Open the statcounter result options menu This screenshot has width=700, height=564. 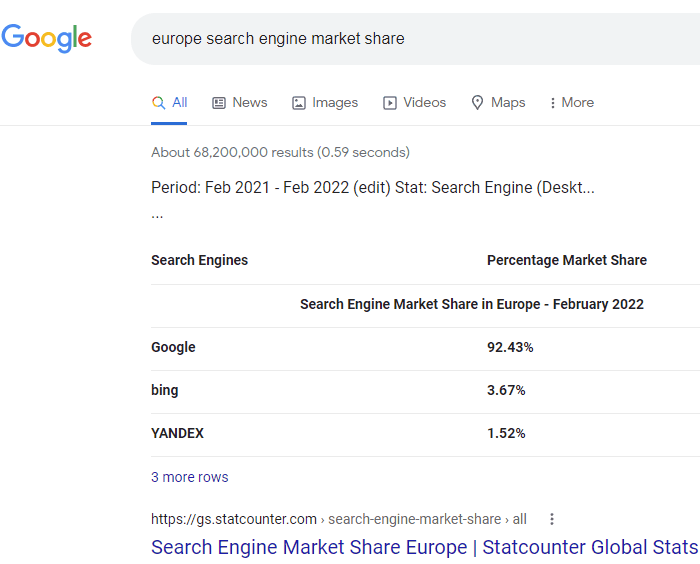(x=551, y=519)
